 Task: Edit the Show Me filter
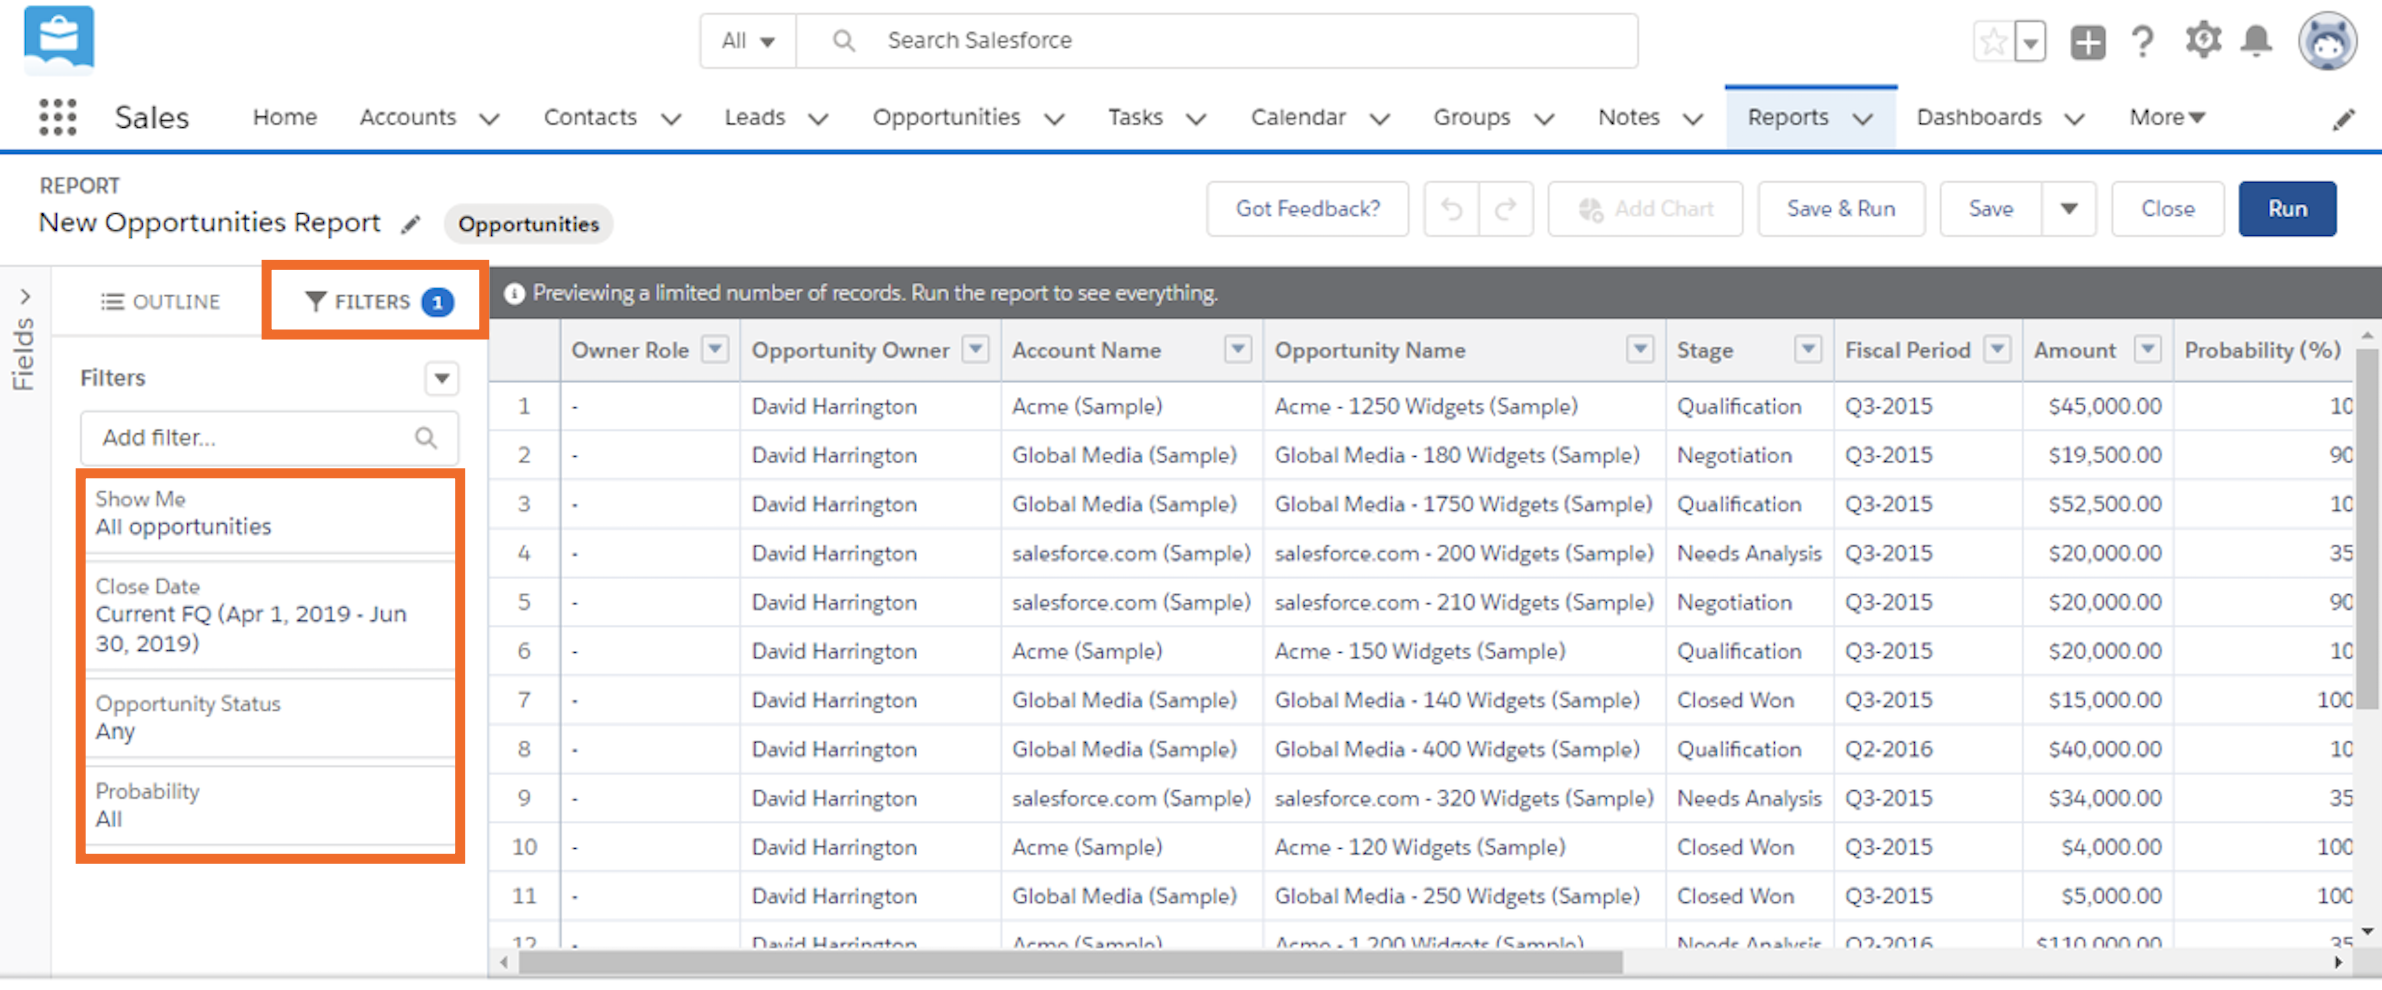pyautogui.click(x=270, y=513)
